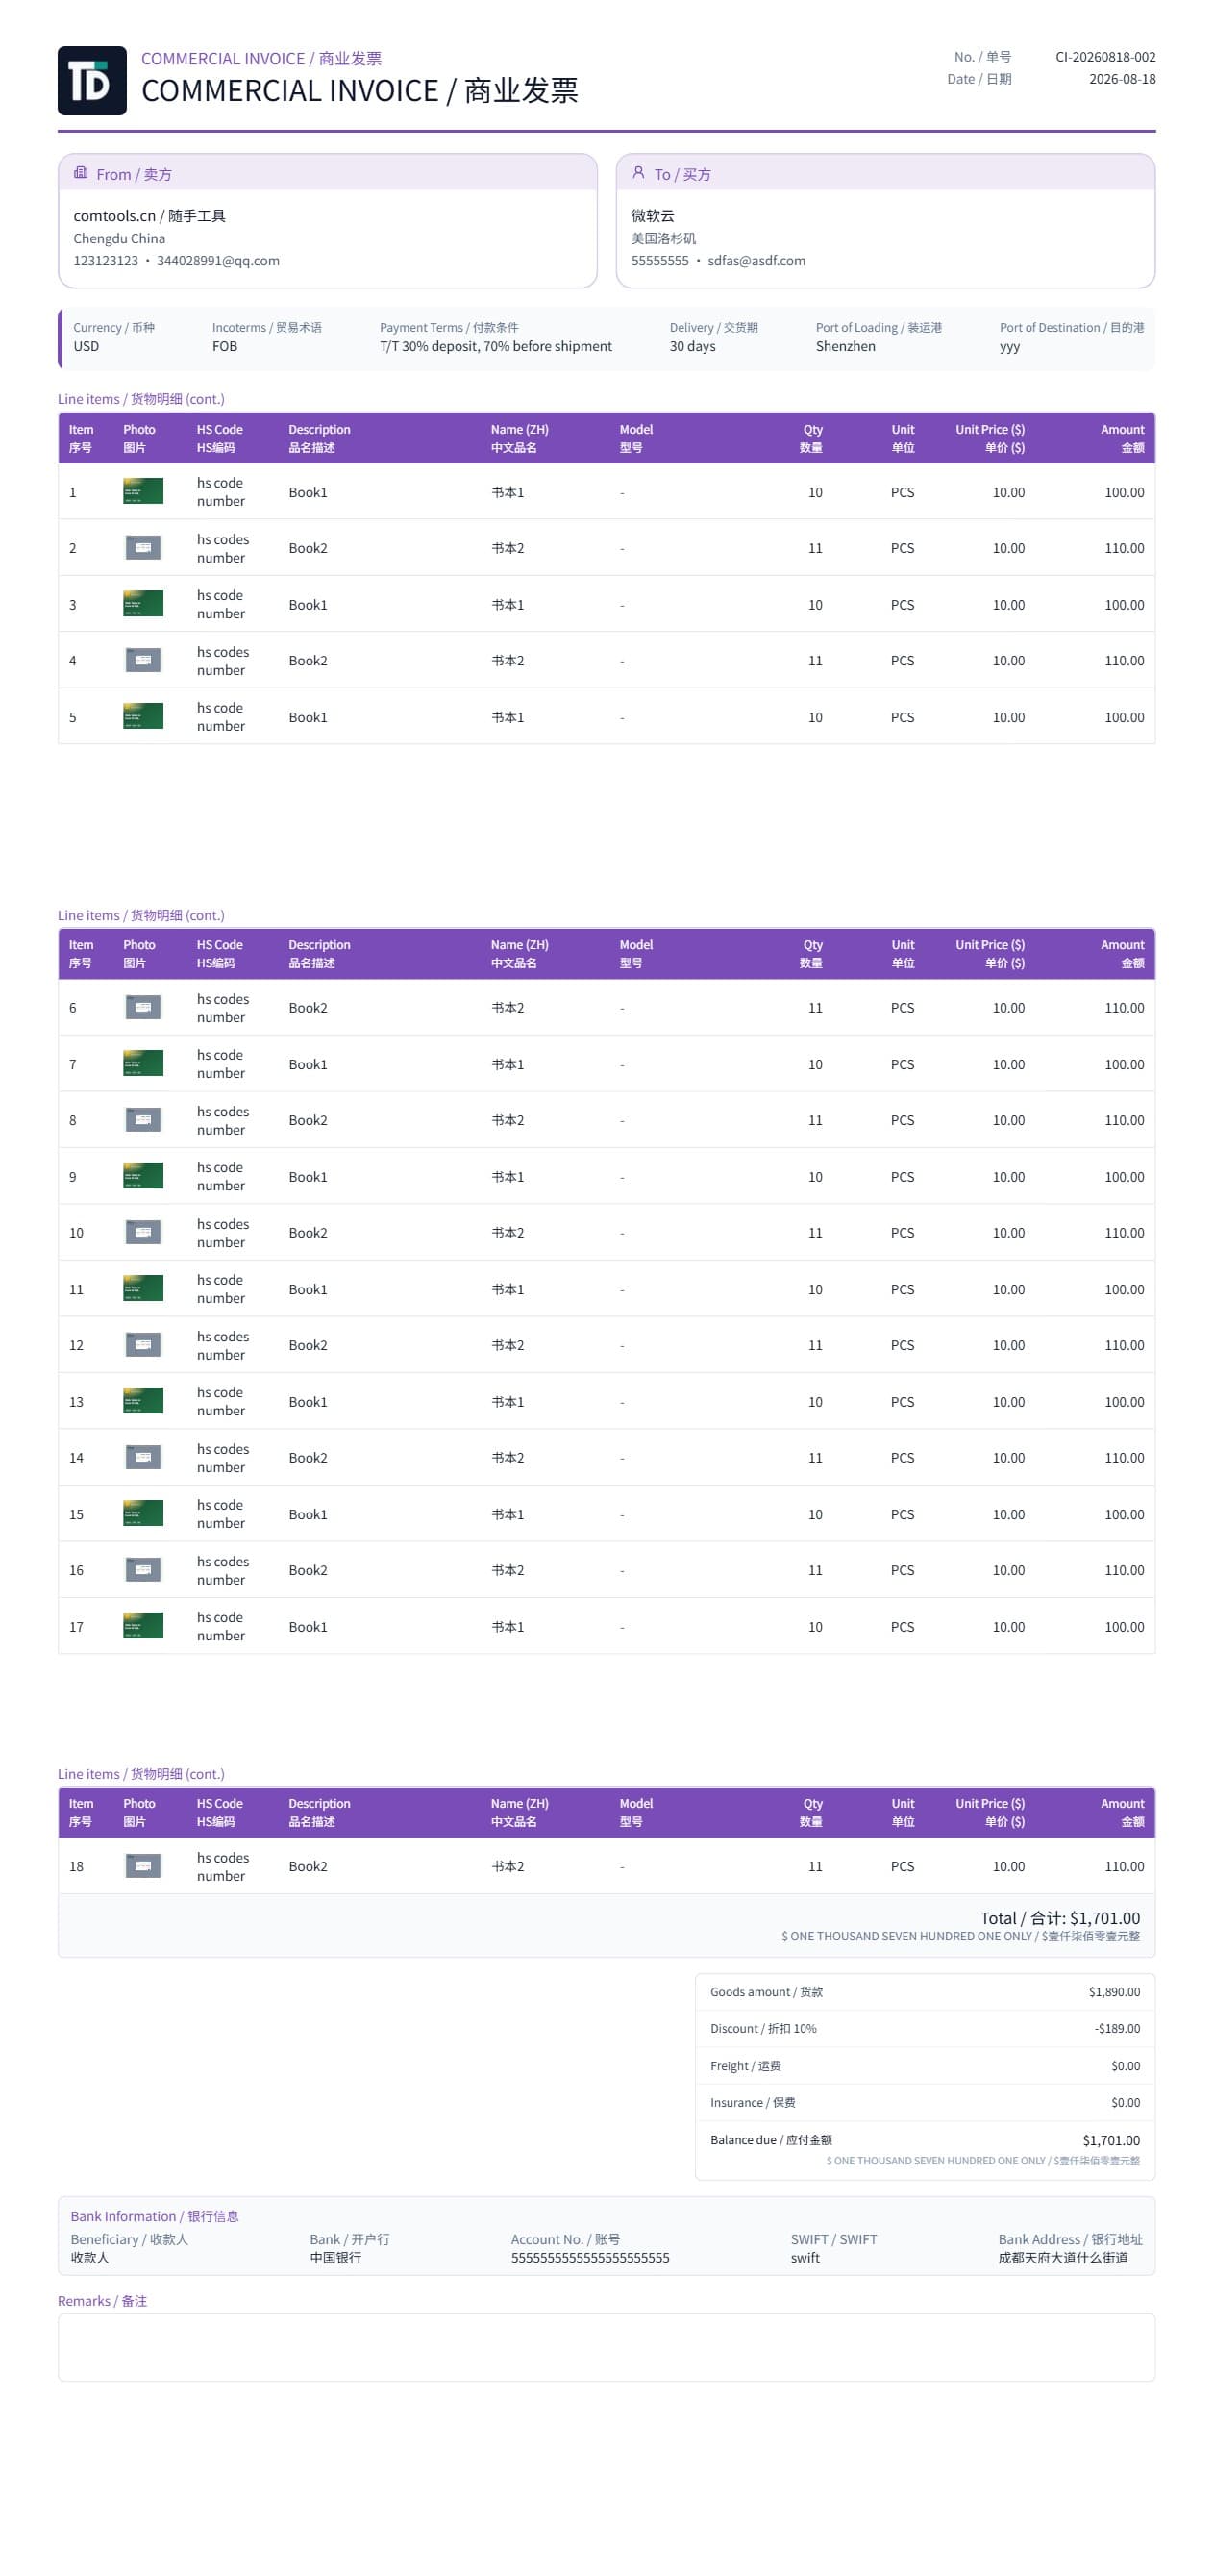1214x2576 pixels.
Task: Open the photo thumbnail for item 1
Action: [143, 491]
